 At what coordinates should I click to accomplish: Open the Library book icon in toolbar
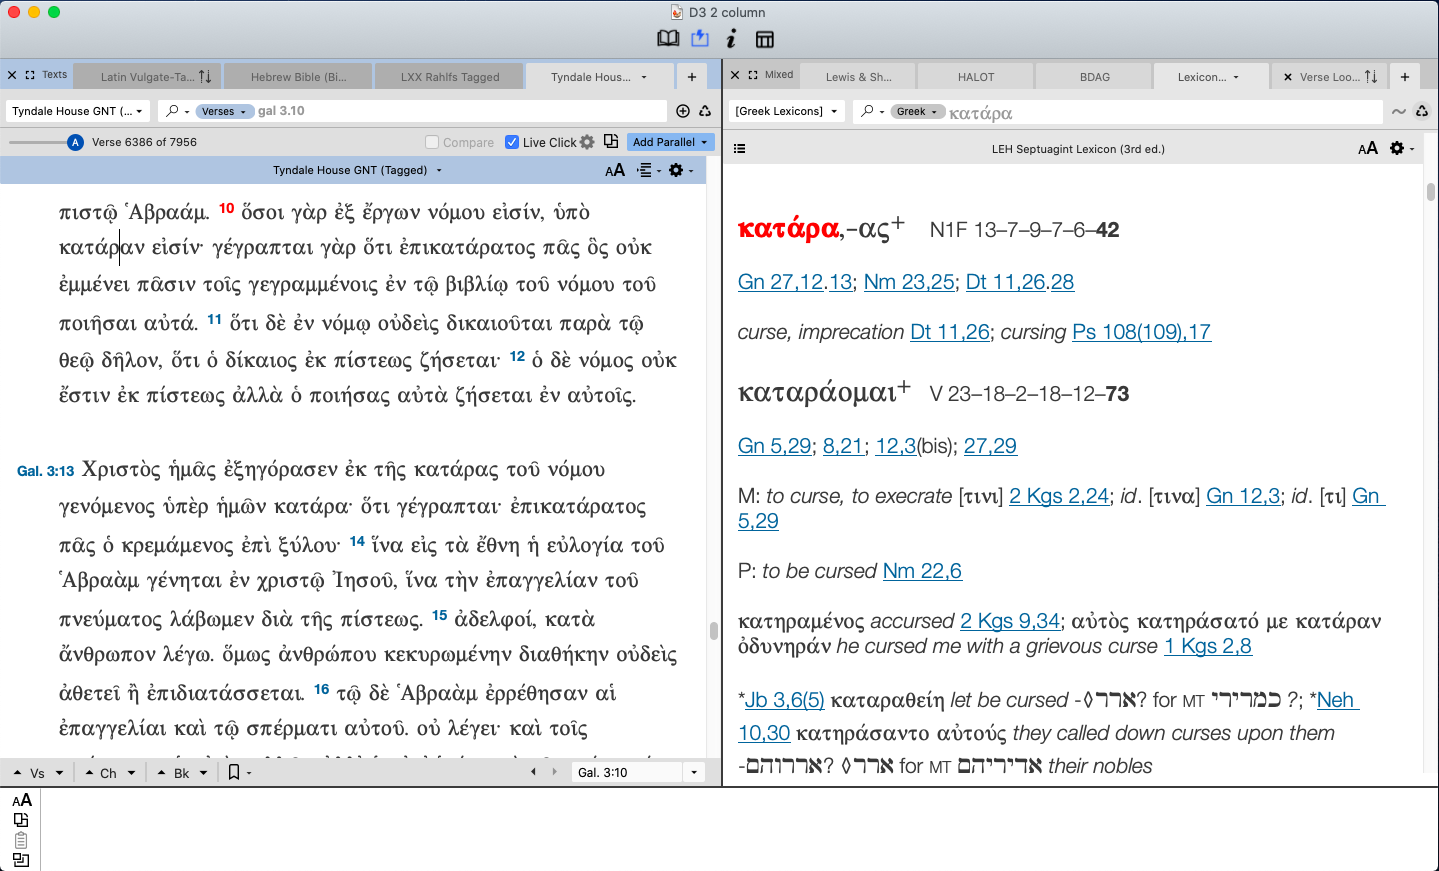pyautogui.click(x=668, y=39)
